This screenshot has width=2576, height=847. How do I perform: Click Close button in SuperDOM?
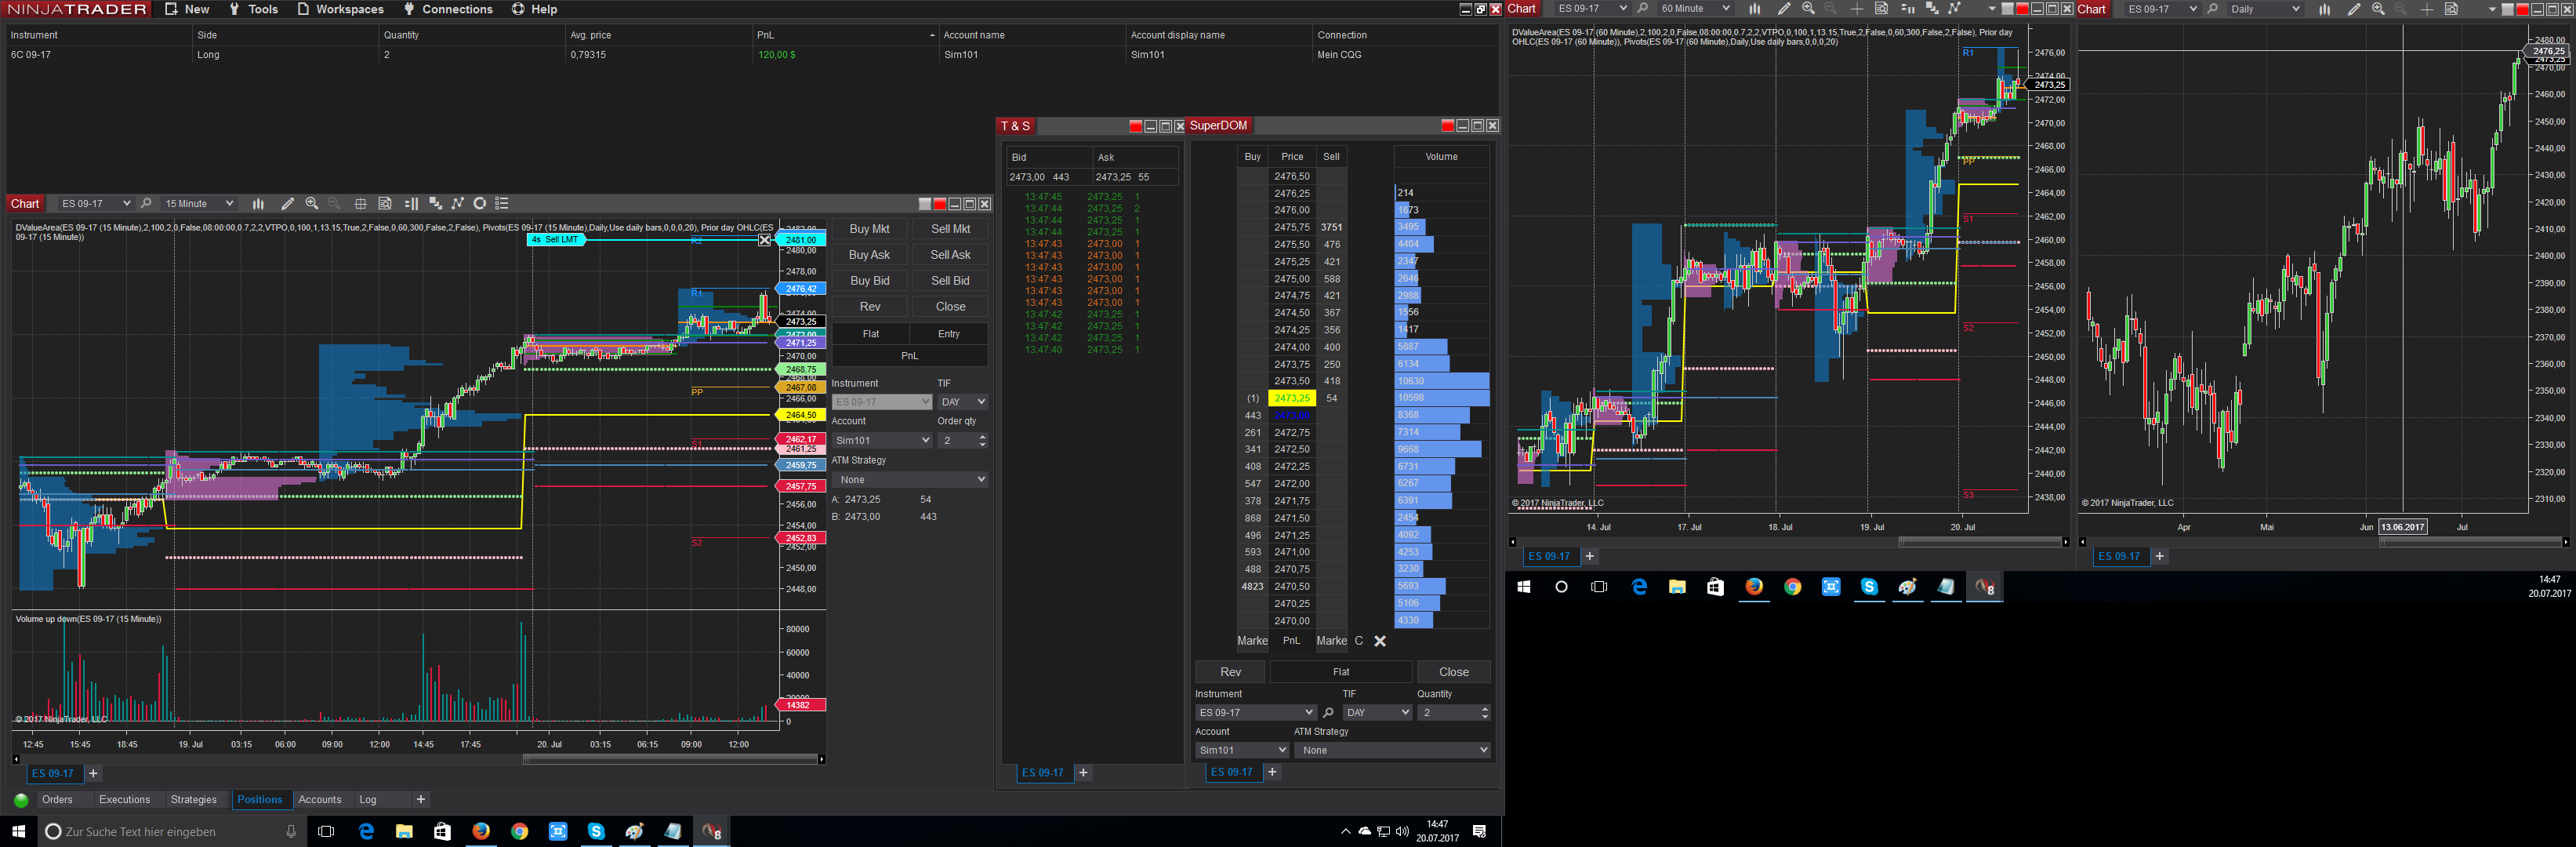1454,672
